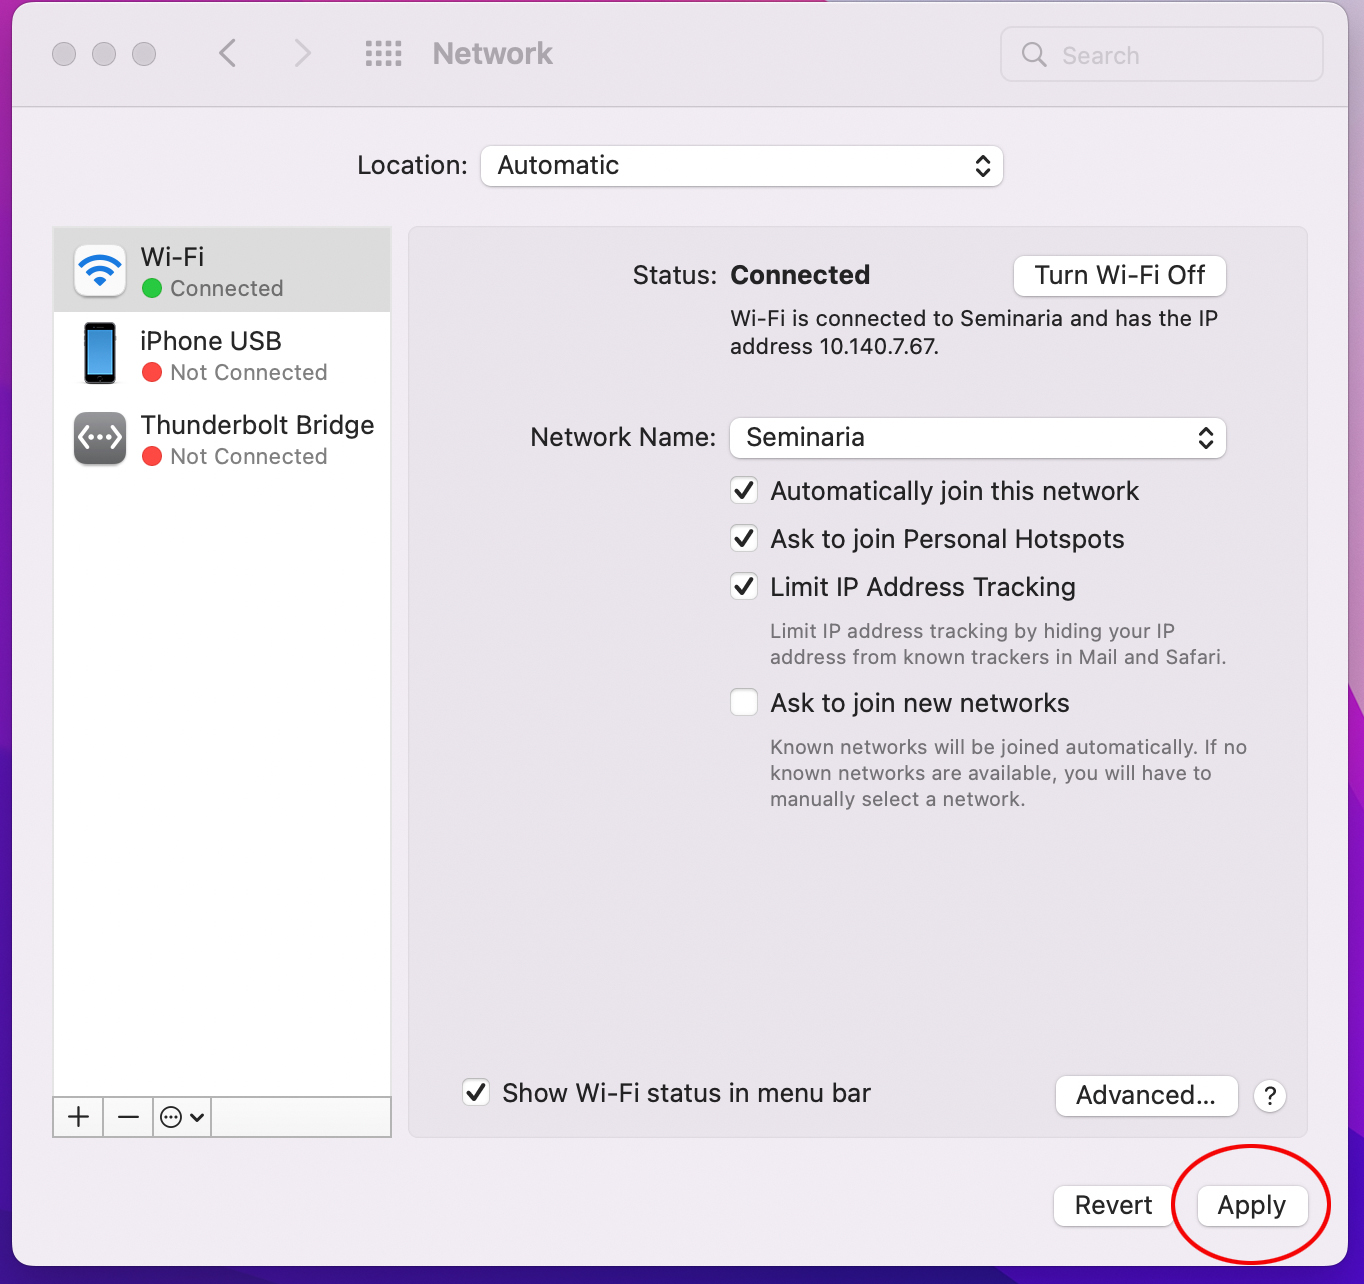The height and width of the screenshot is (1284, 1364).
Task: Open the Location dropdown showing Automatic
Action: 741,165
